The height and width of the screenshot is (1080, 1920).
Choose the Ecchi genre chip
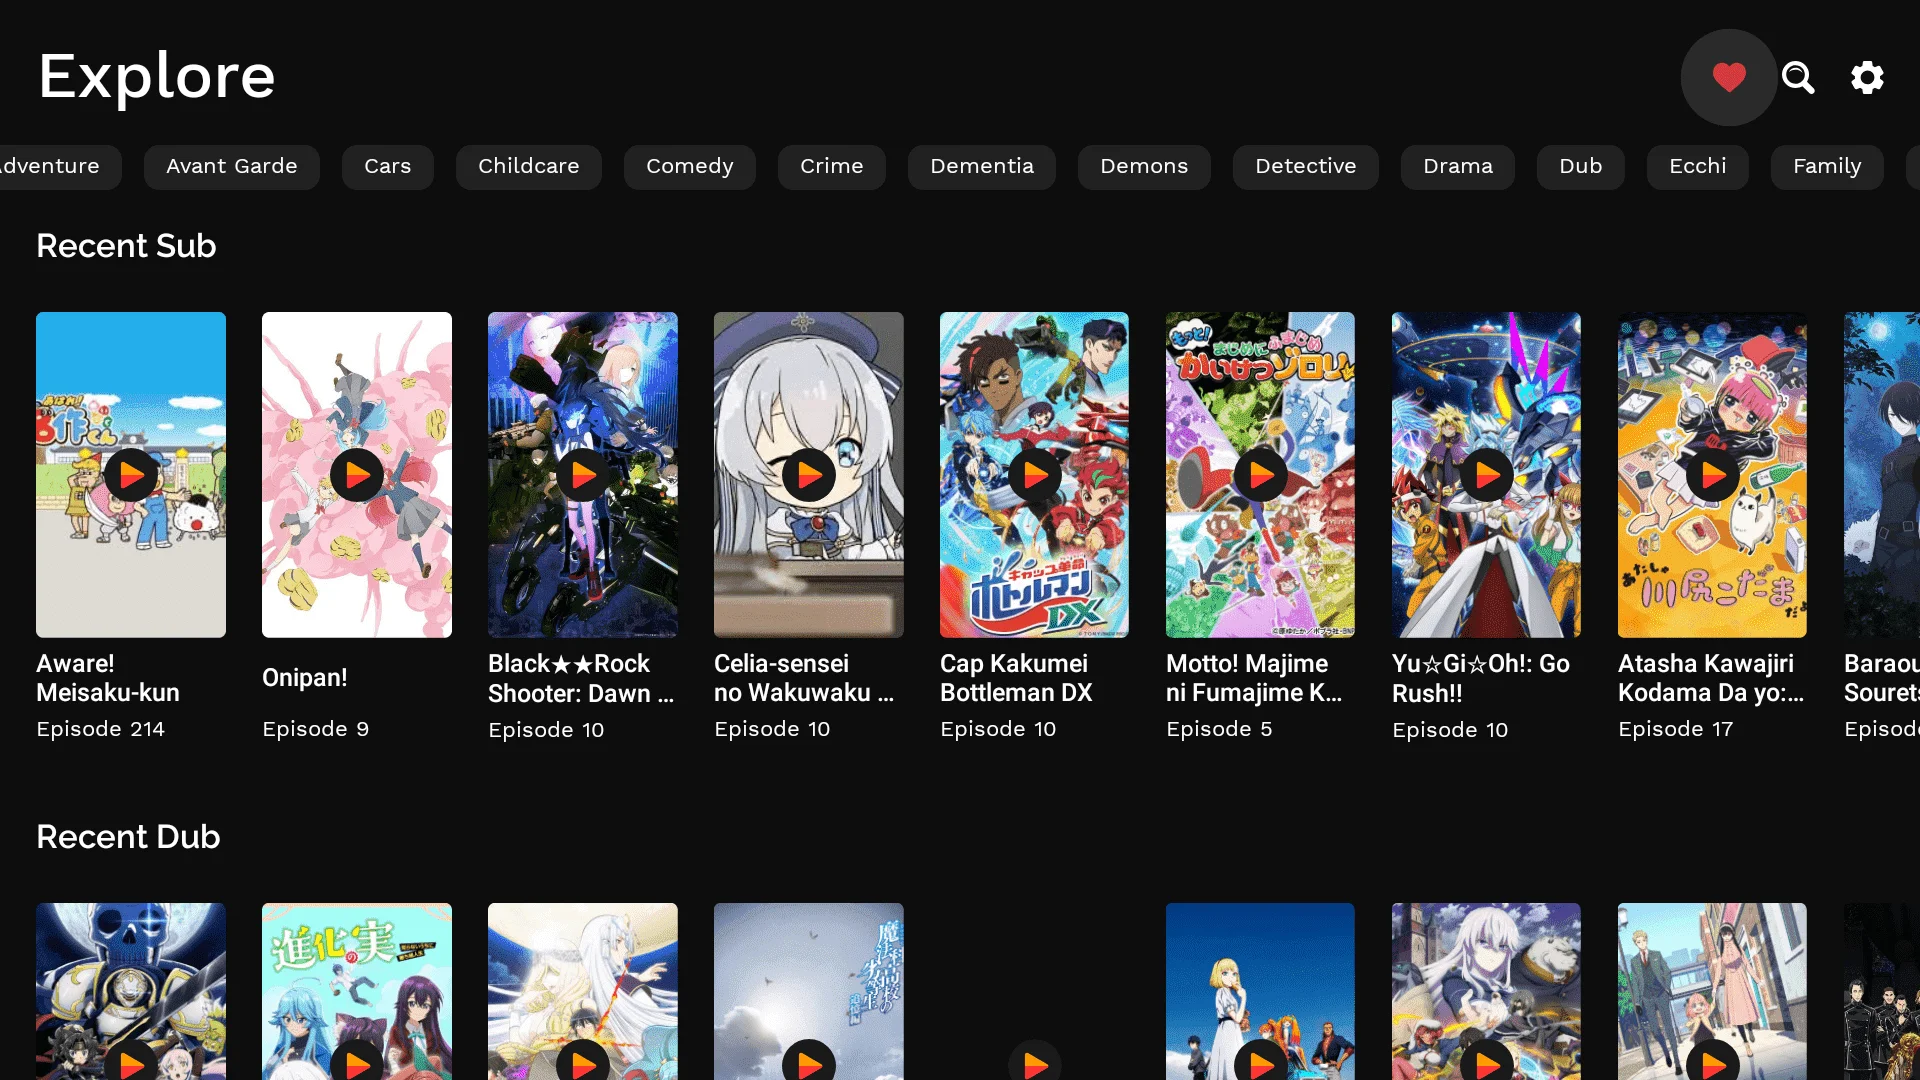(x=1697, y=166)
